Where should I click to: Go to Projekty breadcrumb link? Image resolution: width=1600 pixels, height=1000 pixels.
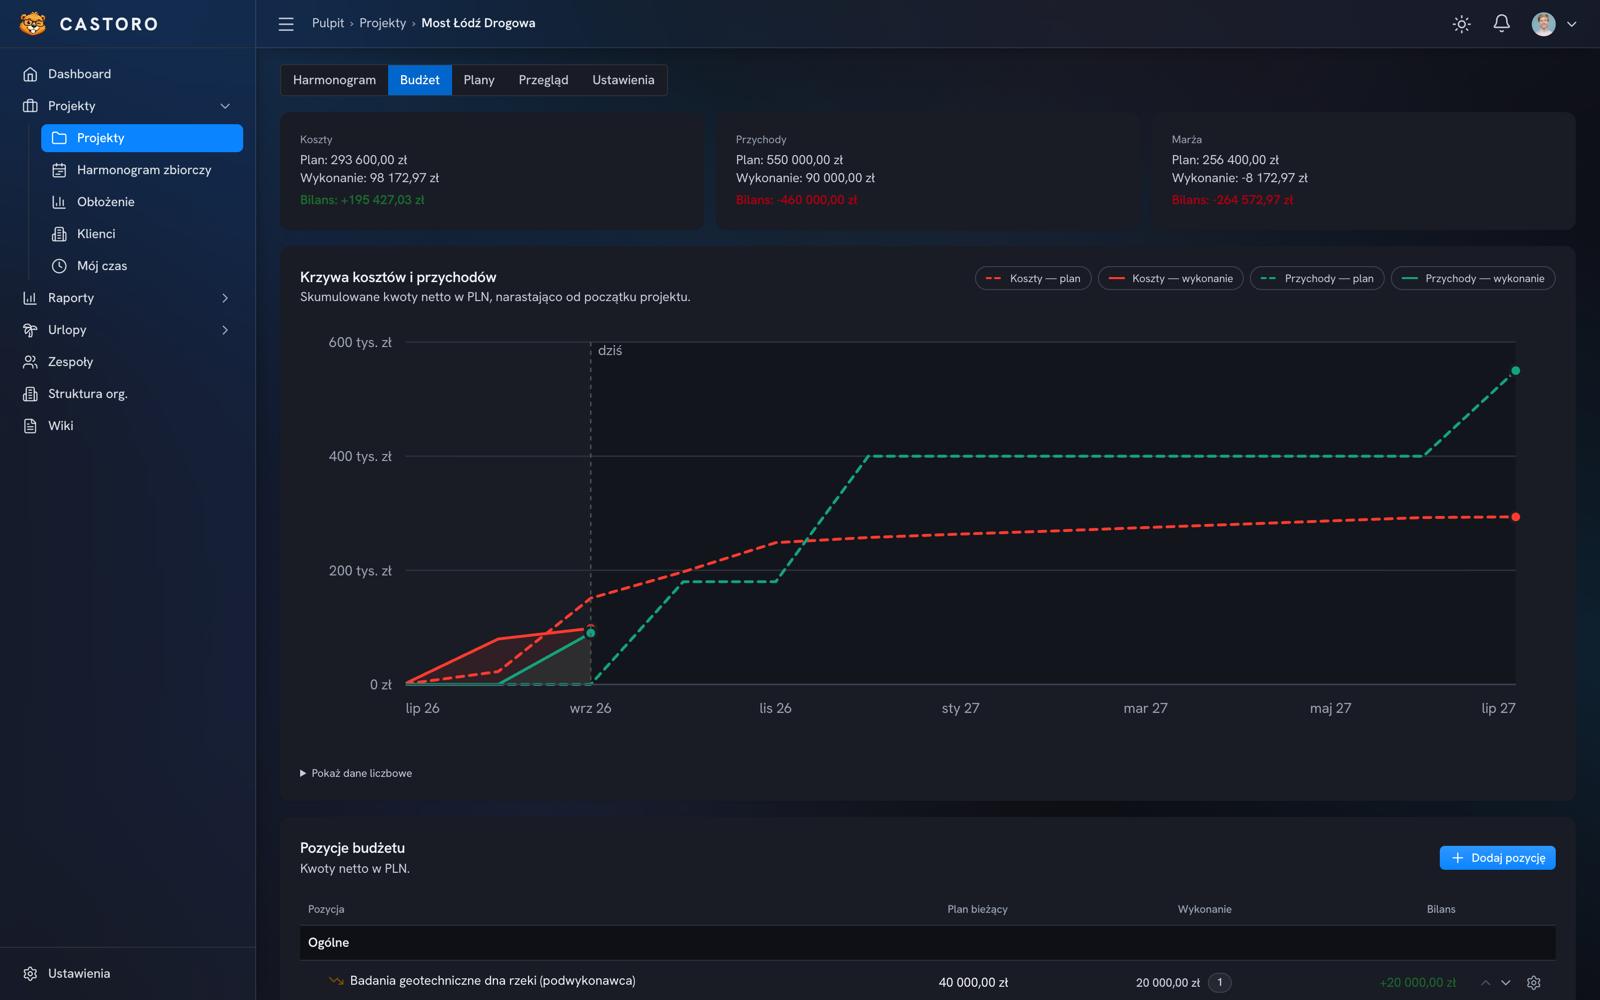click(x=383, y=23)
